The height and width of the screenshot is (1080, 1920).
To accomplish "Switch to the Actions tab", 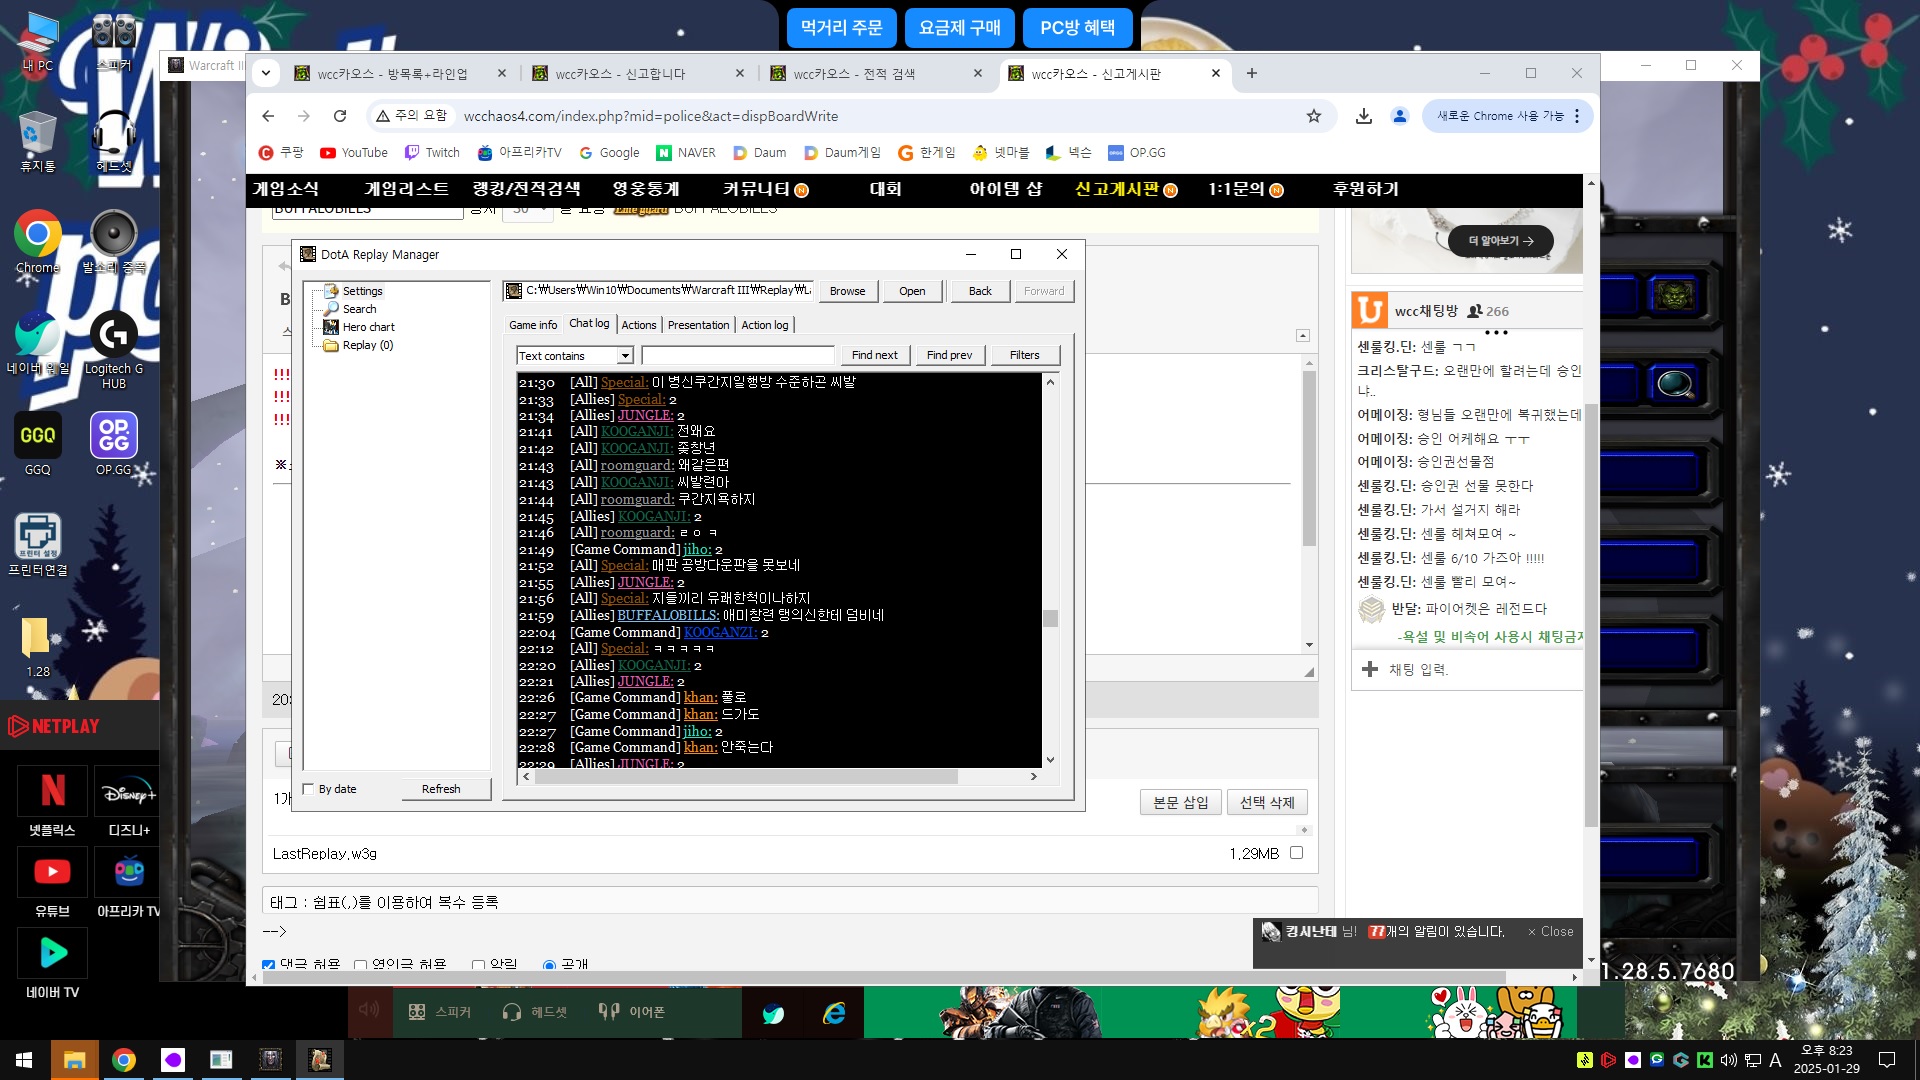I will click(639, 325).
